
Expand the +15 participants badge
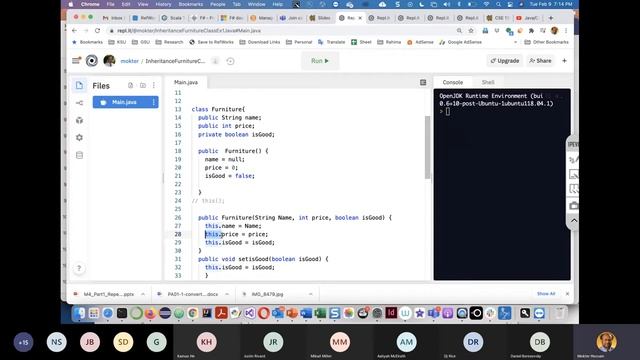click(x=23, y=342)
